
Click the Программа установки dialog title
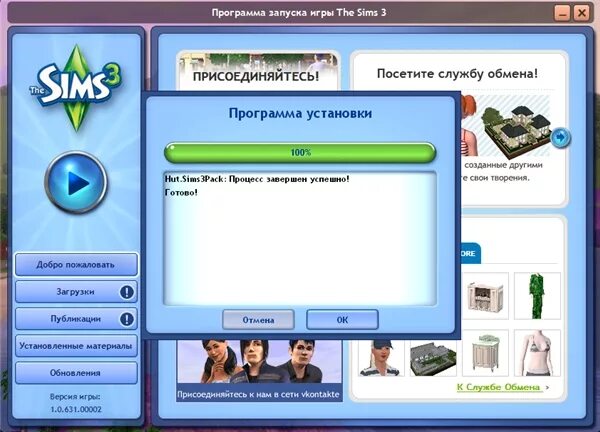300,114
